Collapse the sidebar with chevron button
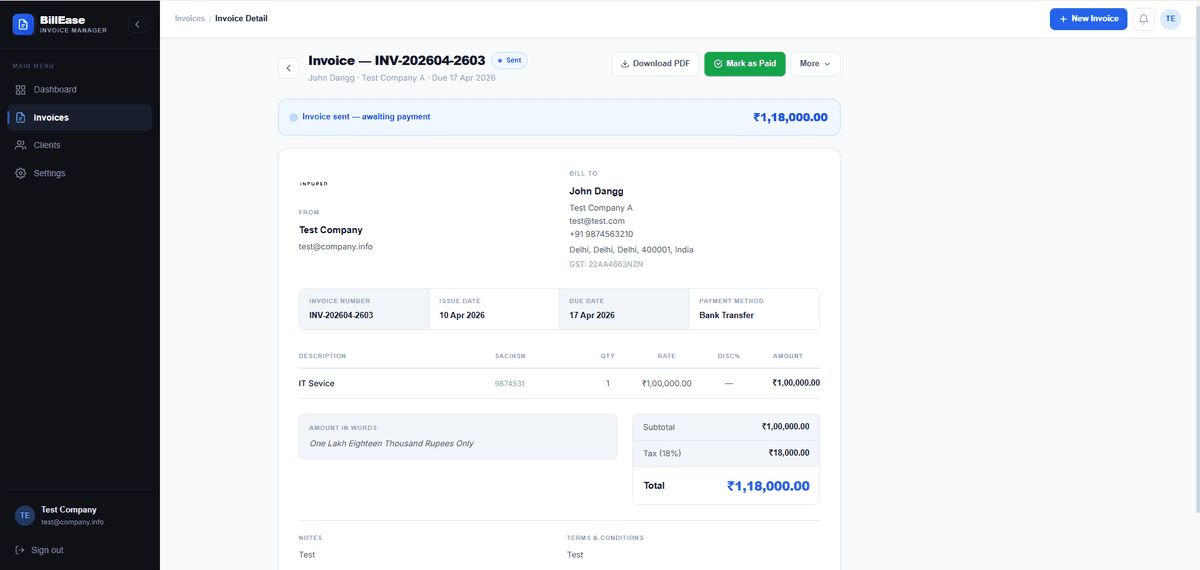The height and width of the screenshot is (570, 1200). coord(138,24)
